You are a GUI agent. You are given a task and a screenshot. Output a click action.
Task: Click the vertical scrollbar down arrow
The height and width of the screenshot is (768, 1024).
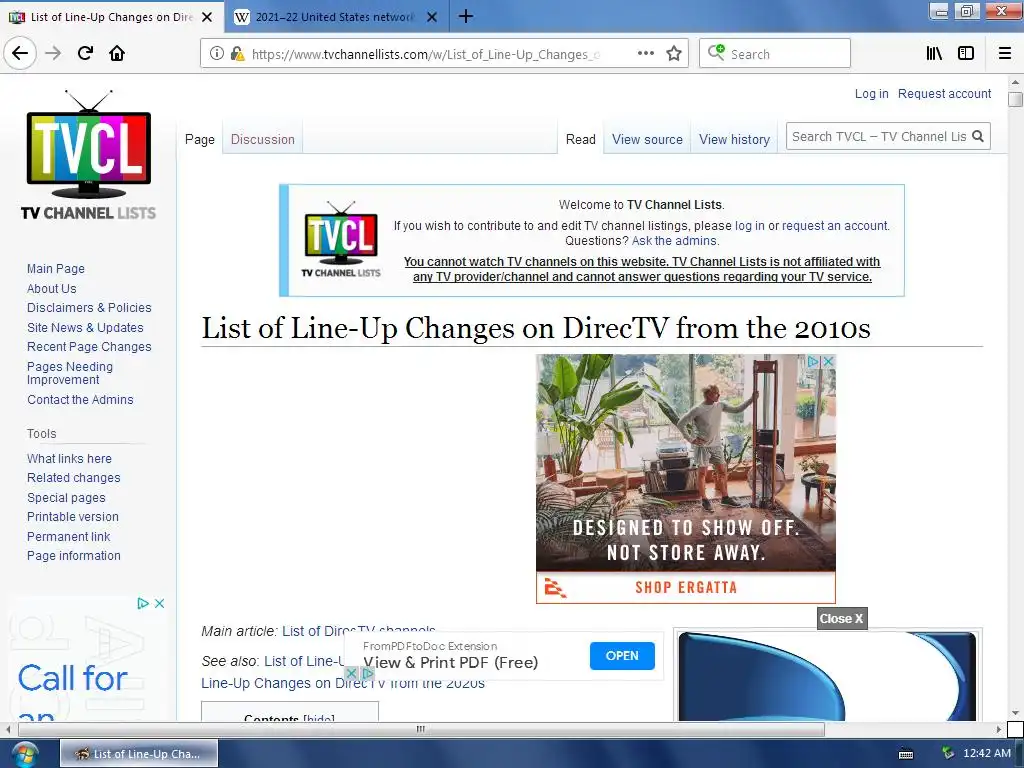1015,713
